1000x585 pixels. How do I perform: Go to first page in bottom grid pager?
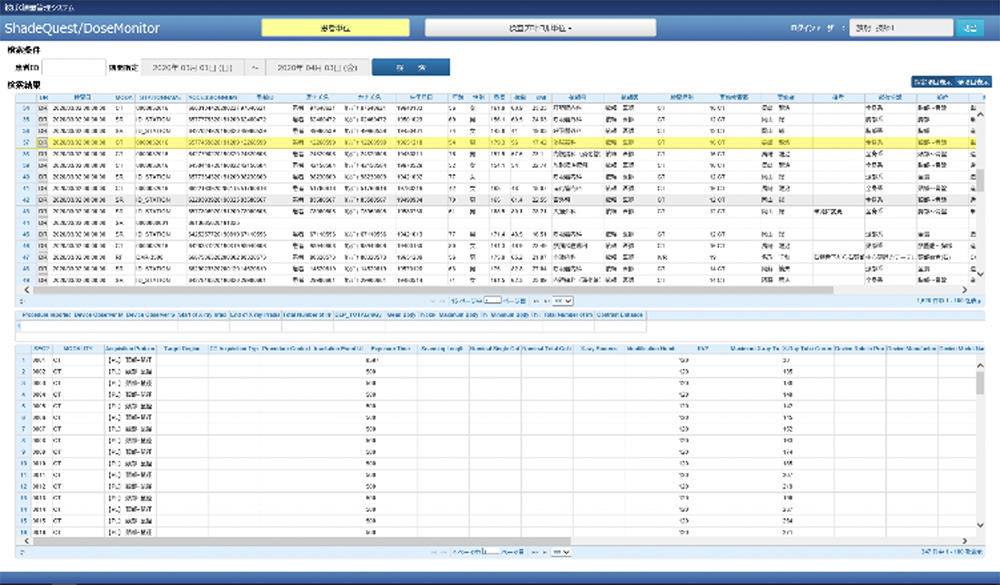tap(432, 552)
